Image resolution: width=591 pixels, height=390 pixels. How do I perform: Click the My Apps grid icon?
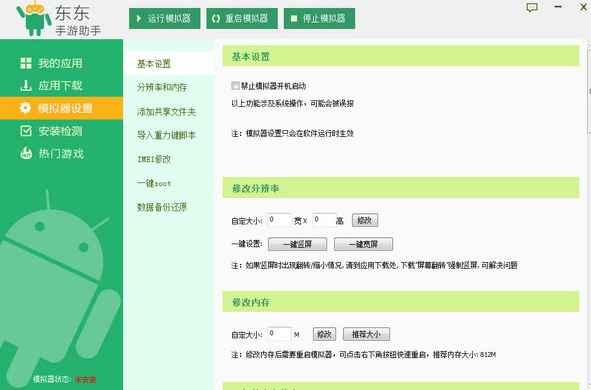pyautogui.click(x=26, y=63)
